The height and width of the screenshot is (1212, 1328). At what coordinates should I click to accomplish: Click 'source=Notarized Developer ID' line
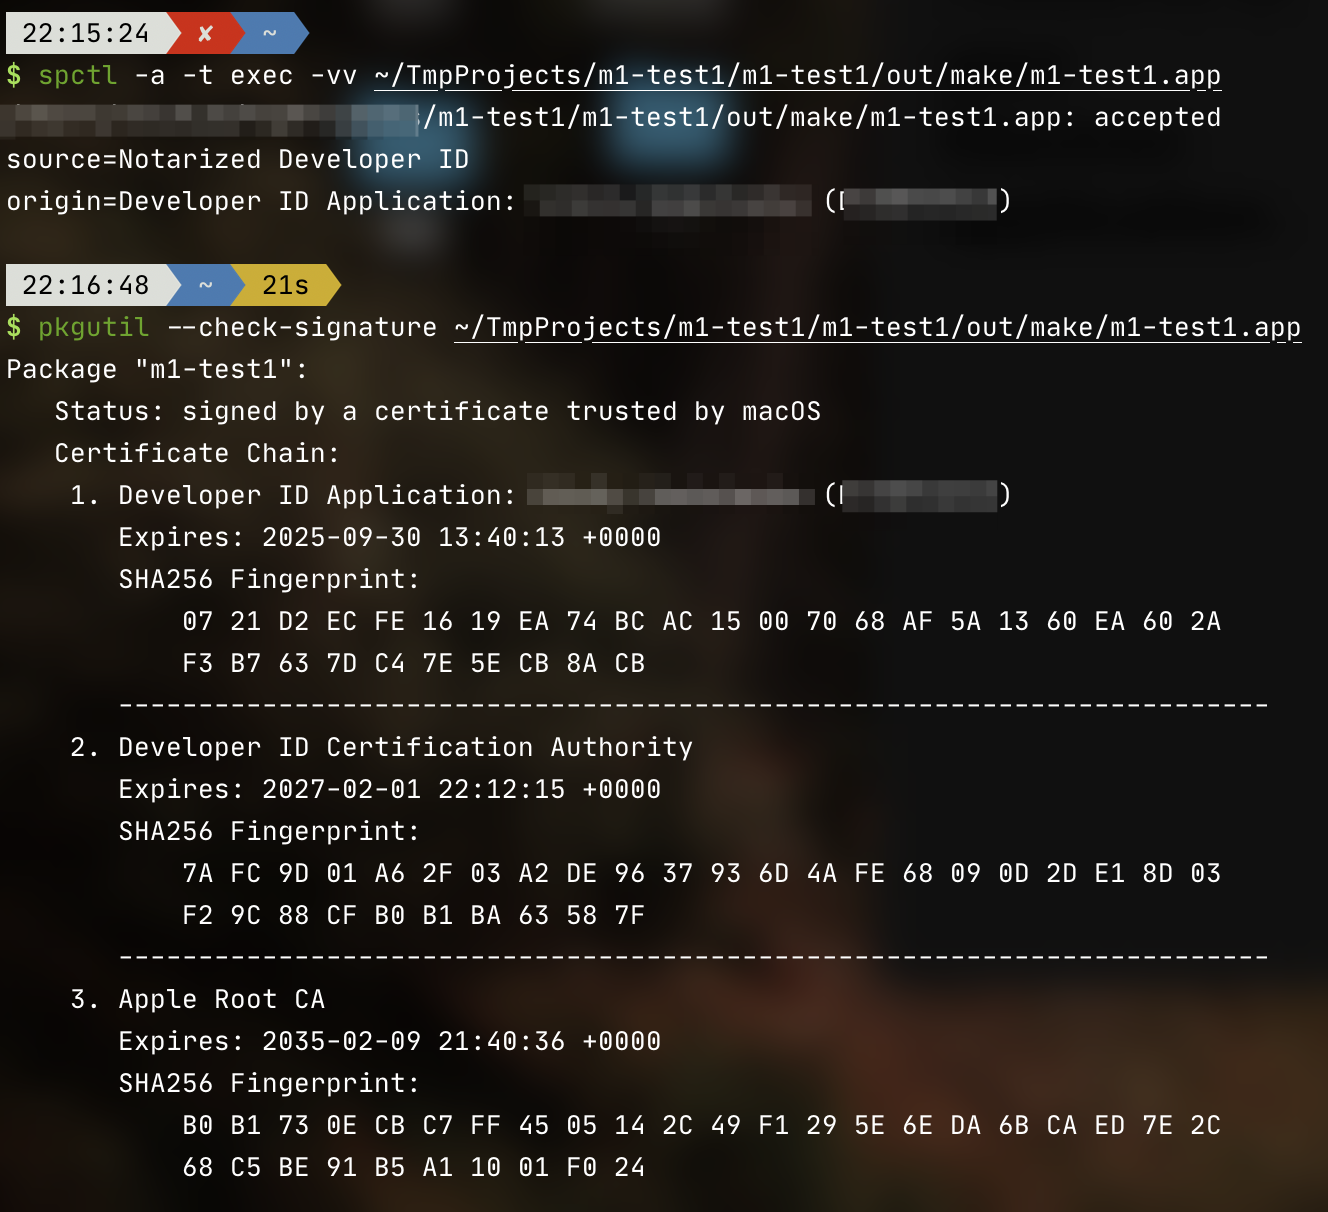[x=238, y=160]
